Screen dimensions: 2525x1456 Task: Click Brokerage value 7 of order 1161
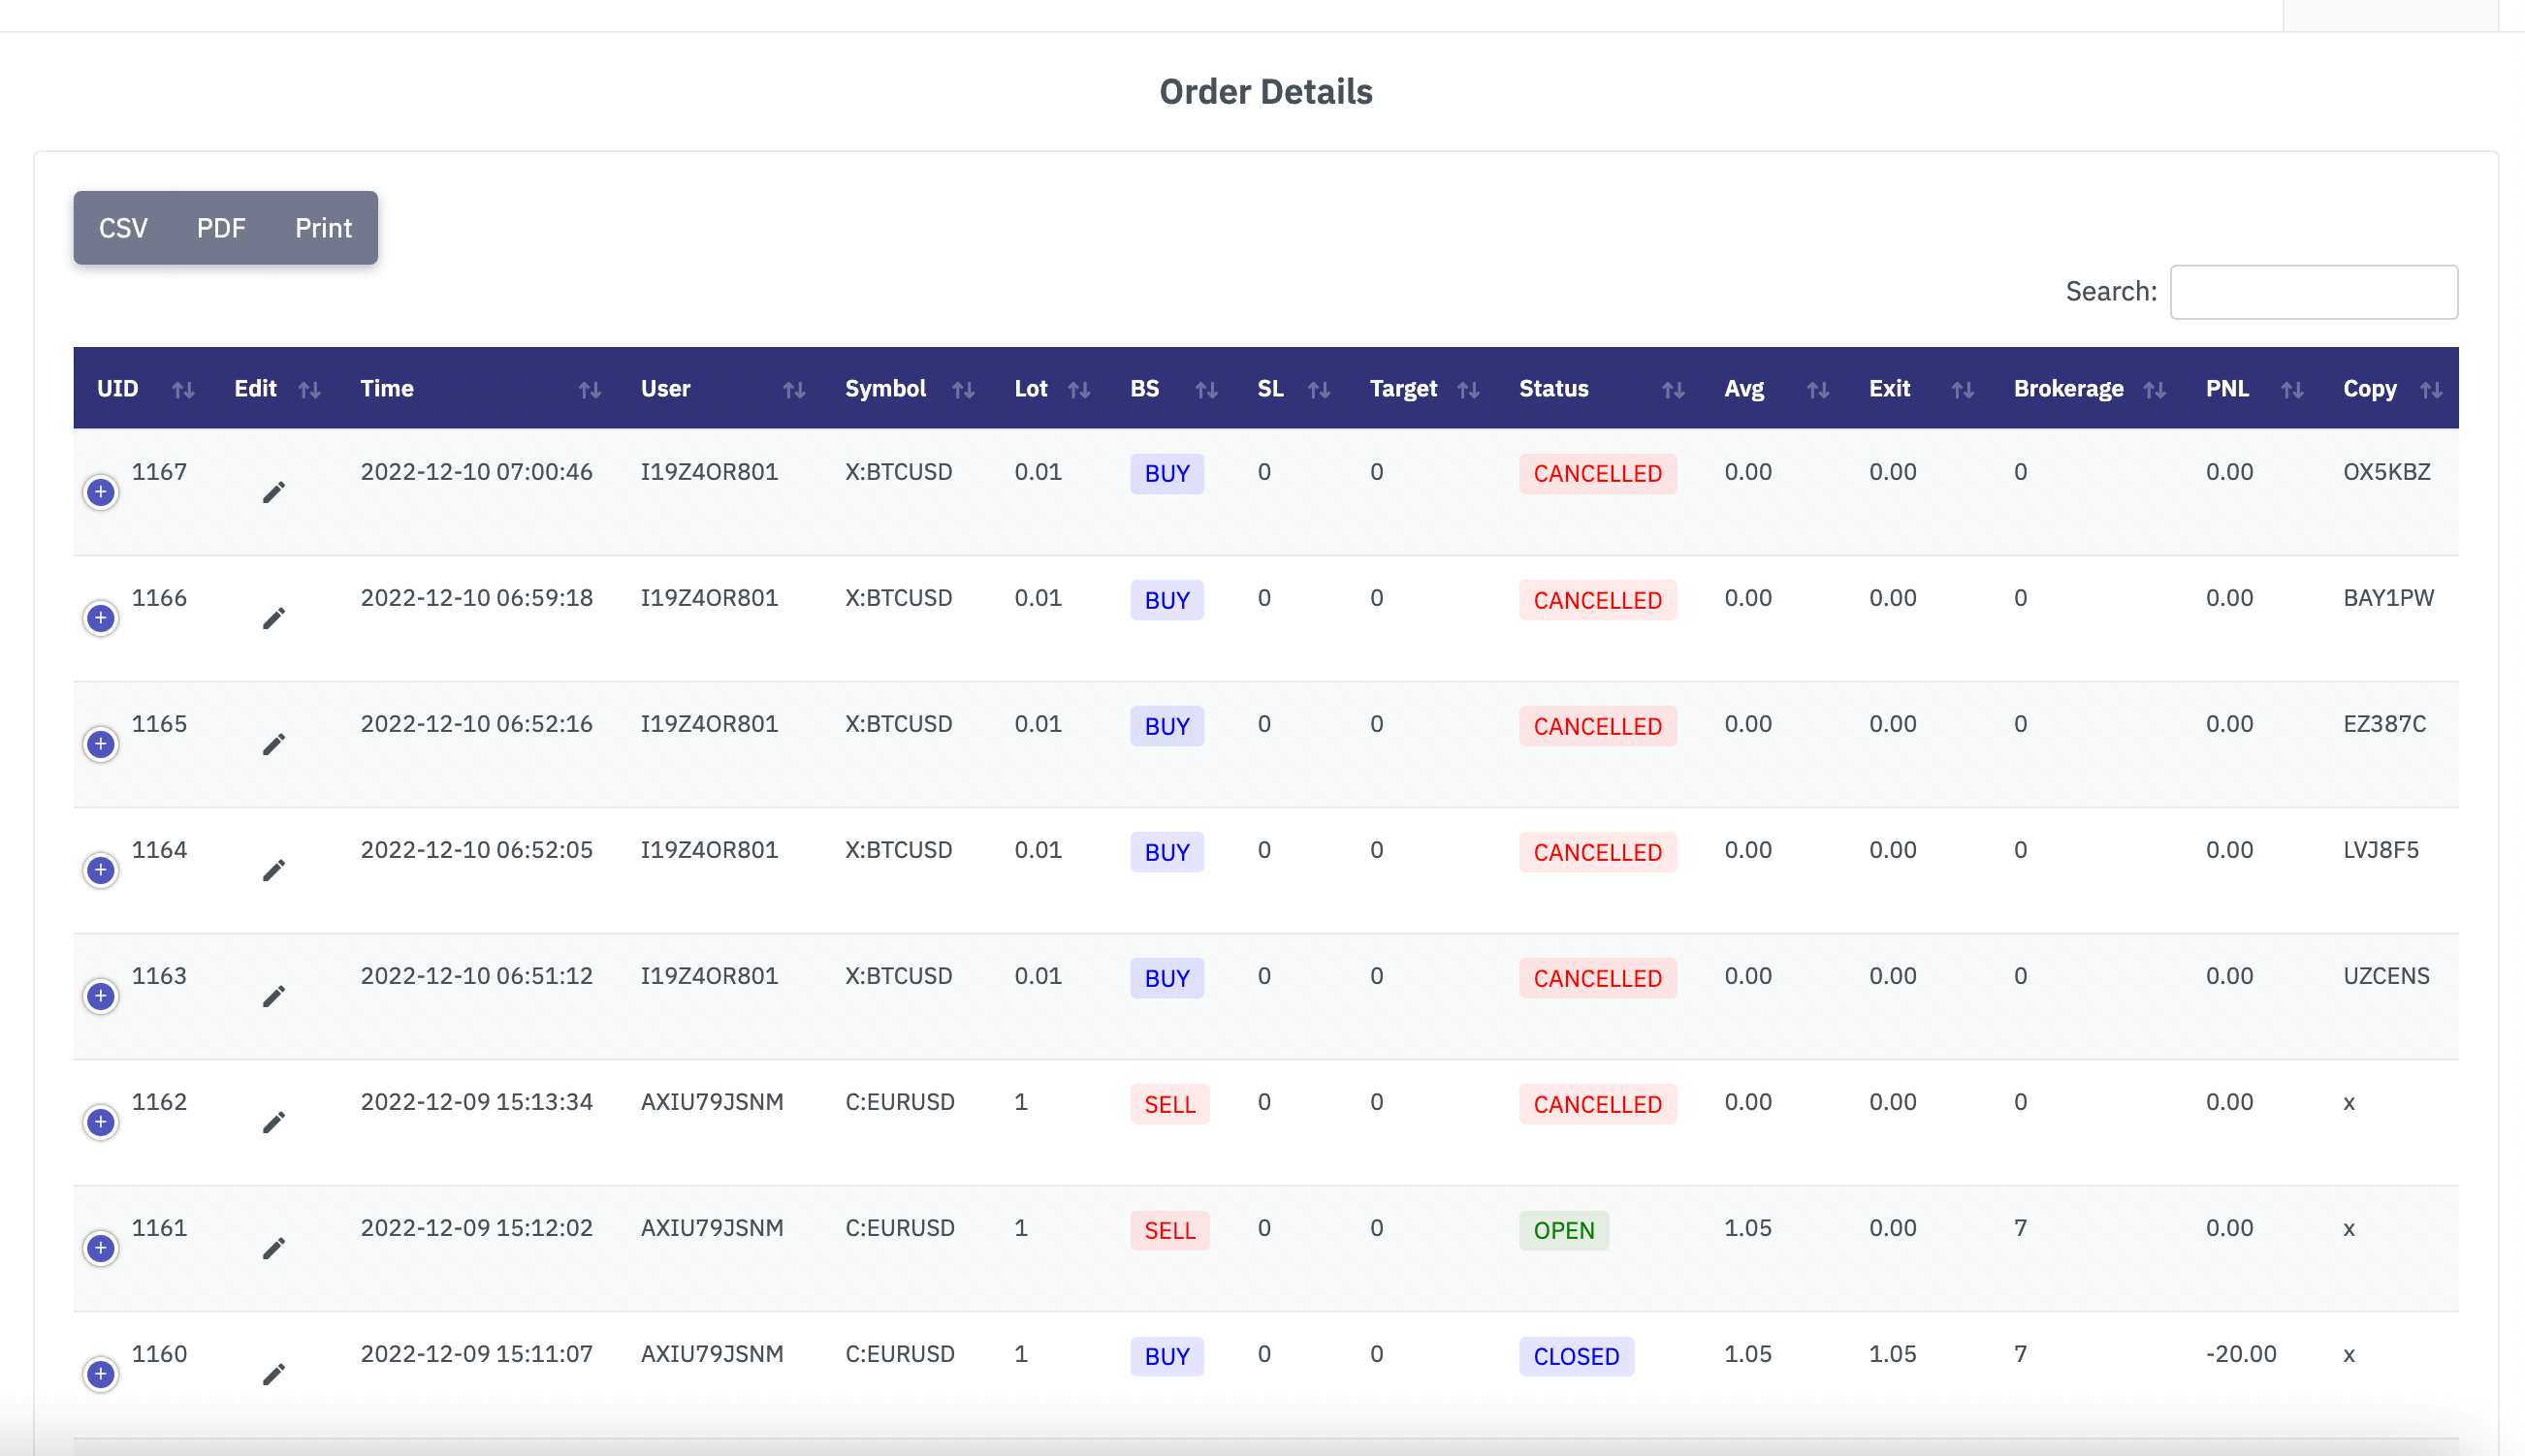[2020, 1228]
